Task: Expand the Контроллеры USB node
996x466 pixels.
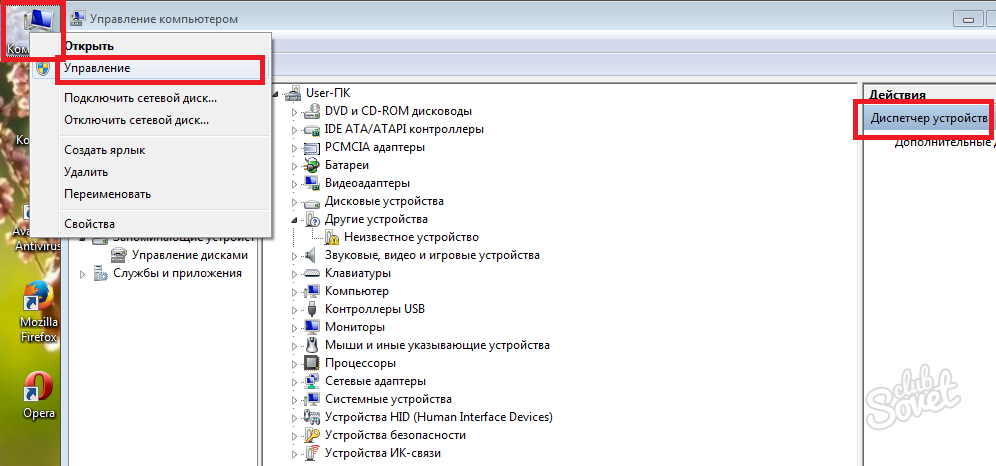Action: point(295,310)
